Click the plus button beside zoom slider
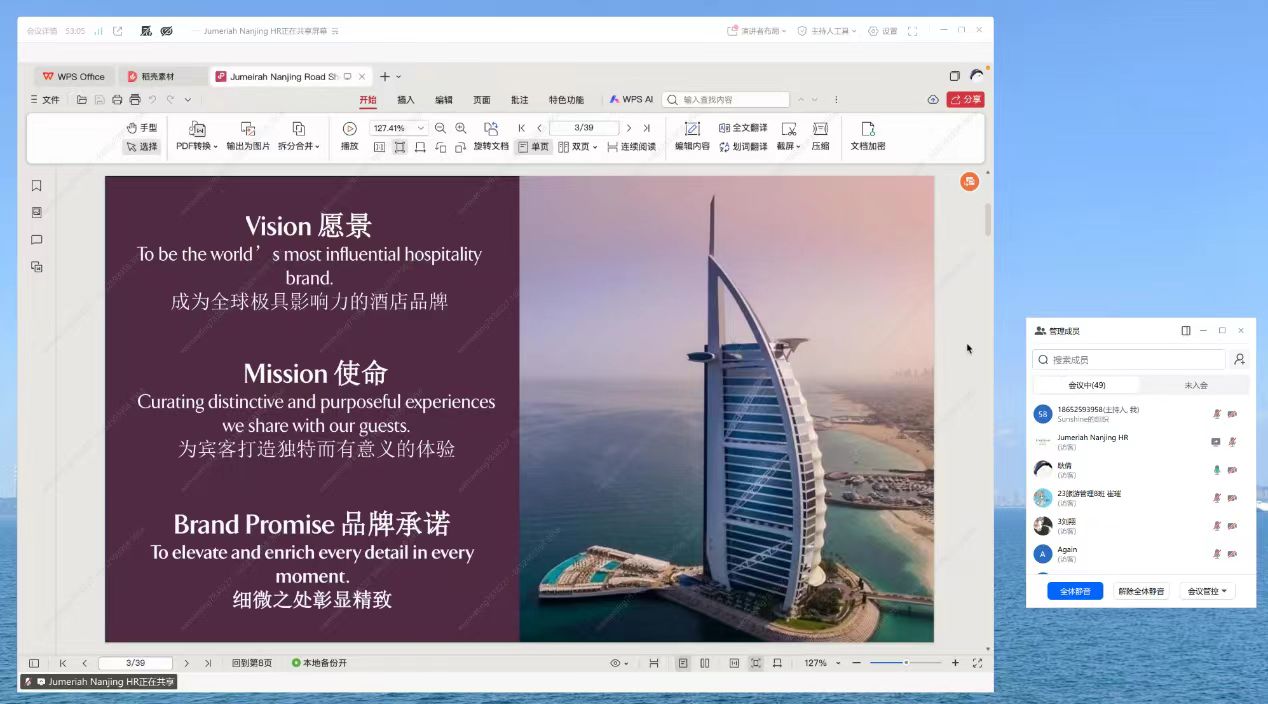 point(955,663)
